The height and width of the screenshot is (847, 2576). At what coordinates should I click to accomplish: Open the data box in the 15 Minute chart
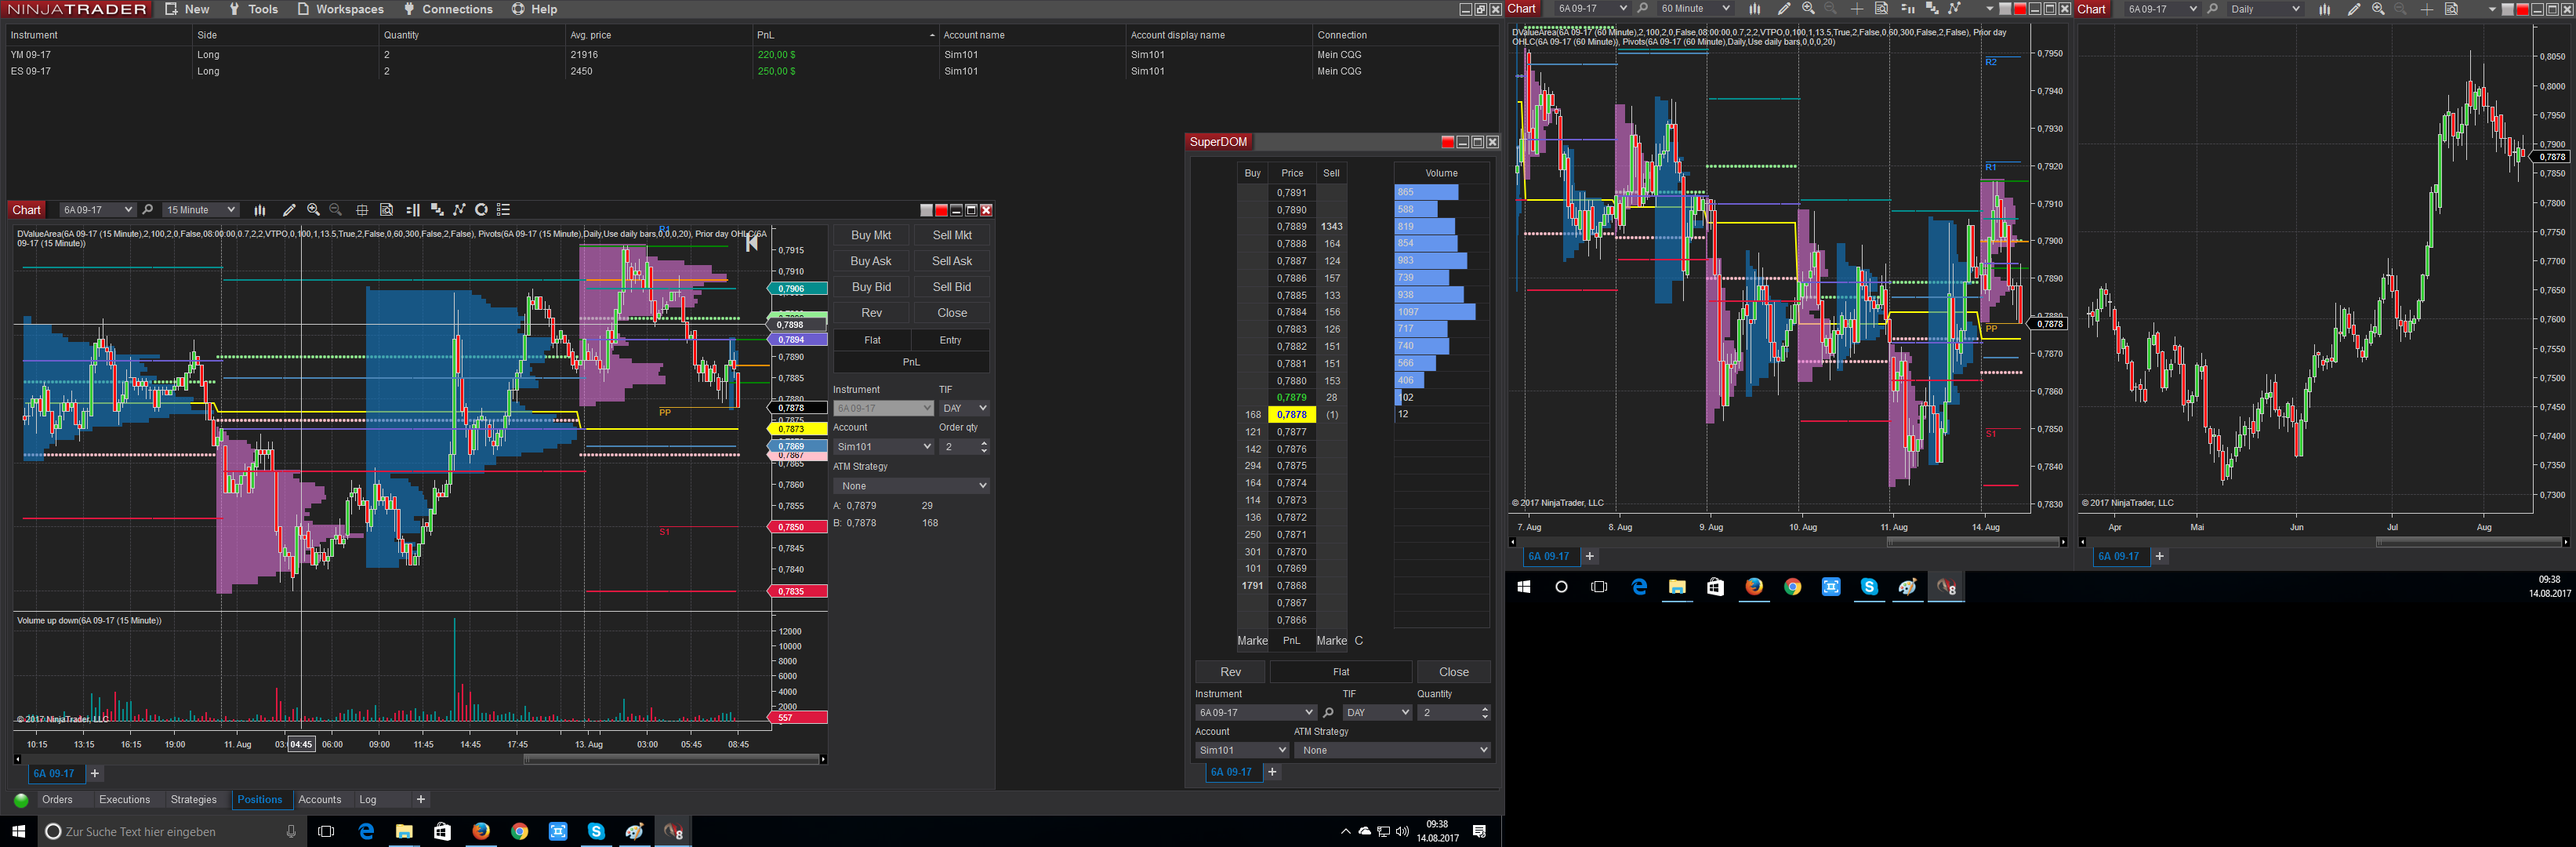pyautogui.click(x=387, y=210)
